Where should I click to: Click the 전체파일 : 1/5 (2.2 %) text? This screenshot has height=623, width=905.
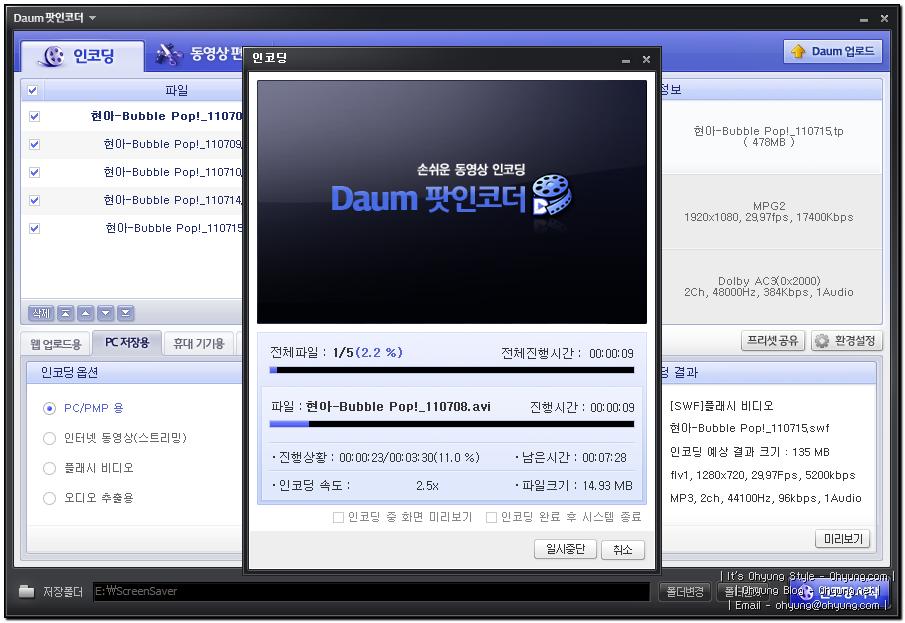point(336,352)
